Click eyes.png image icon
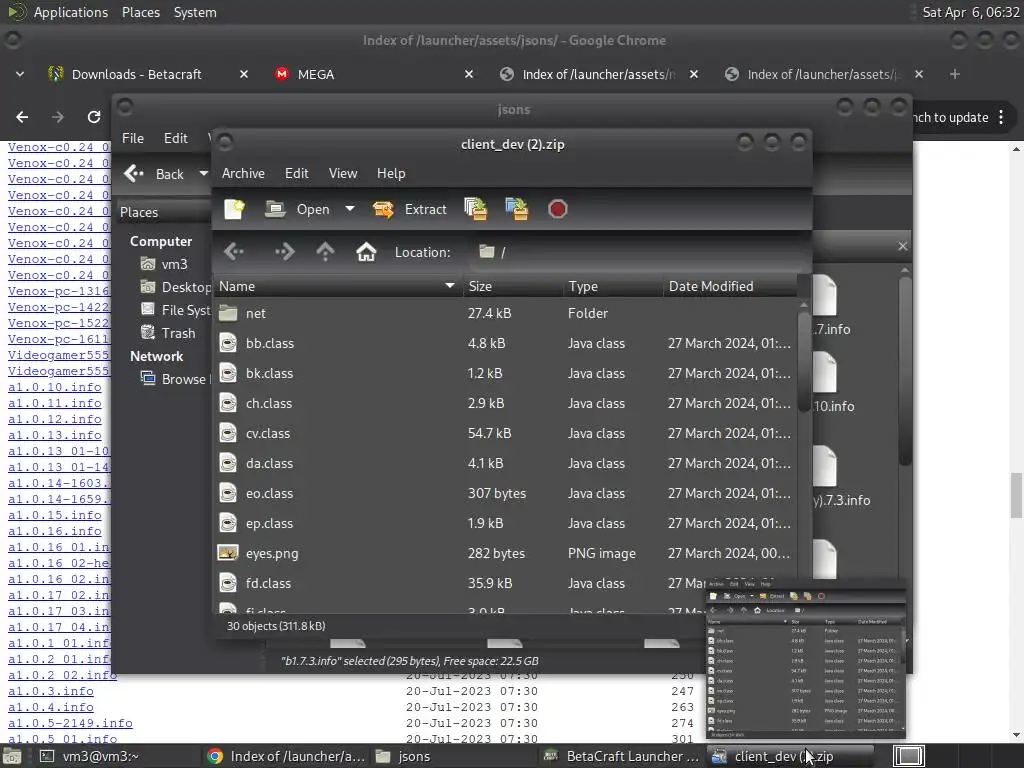The image size is (1024, 768). tap(228, 553)
